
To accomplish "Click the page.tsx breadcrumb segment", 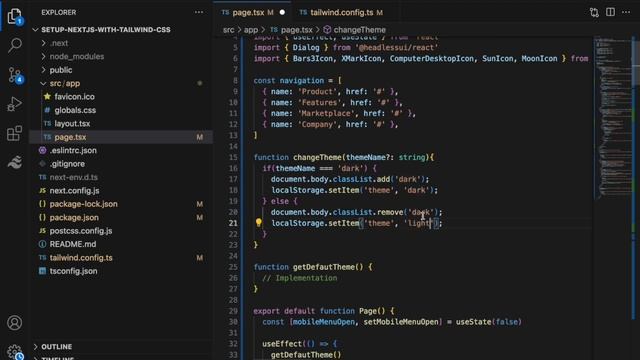I will click(296, 30).
